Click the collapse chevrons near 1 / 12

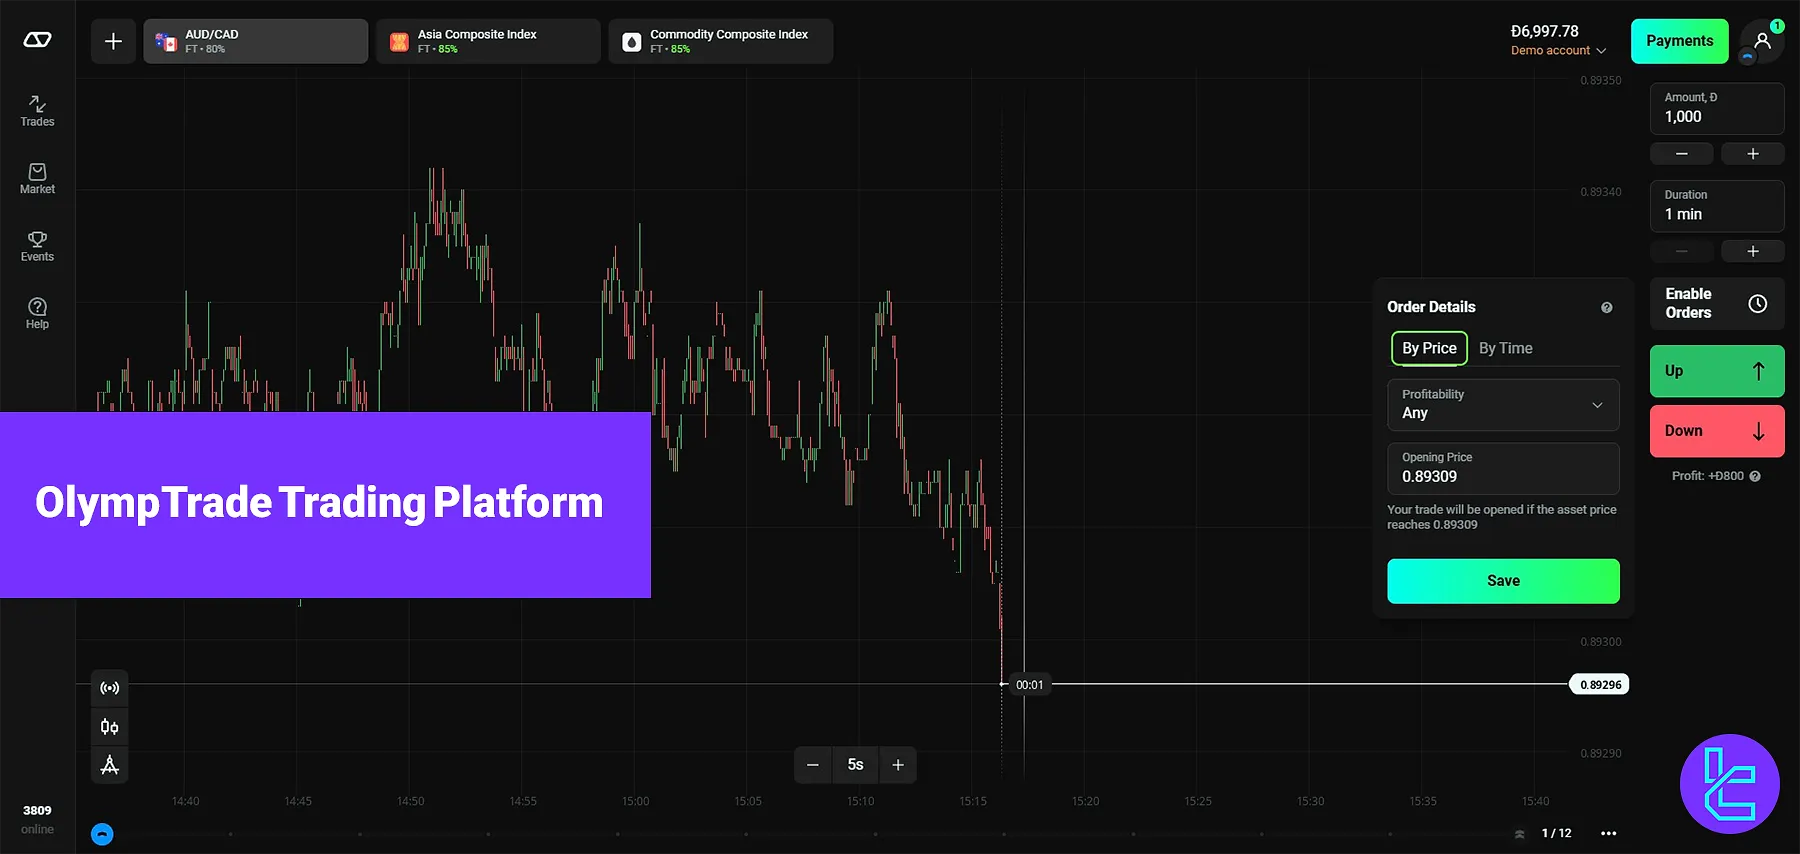[1520, 834]
